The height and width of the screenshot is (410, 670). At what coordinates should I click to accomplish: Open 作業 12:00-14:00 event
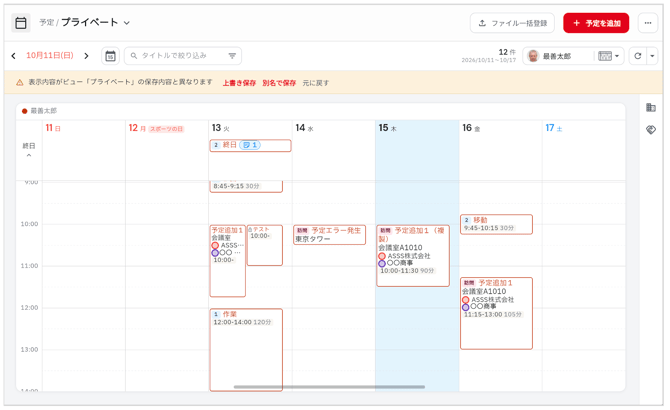(x=246, y=349)
